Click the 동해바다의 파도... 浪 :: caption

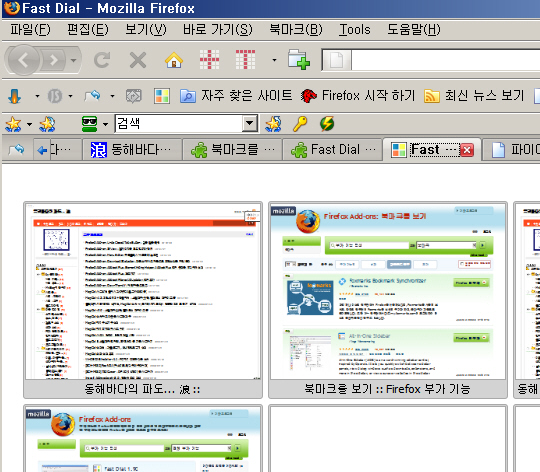[x=143, y=389]
